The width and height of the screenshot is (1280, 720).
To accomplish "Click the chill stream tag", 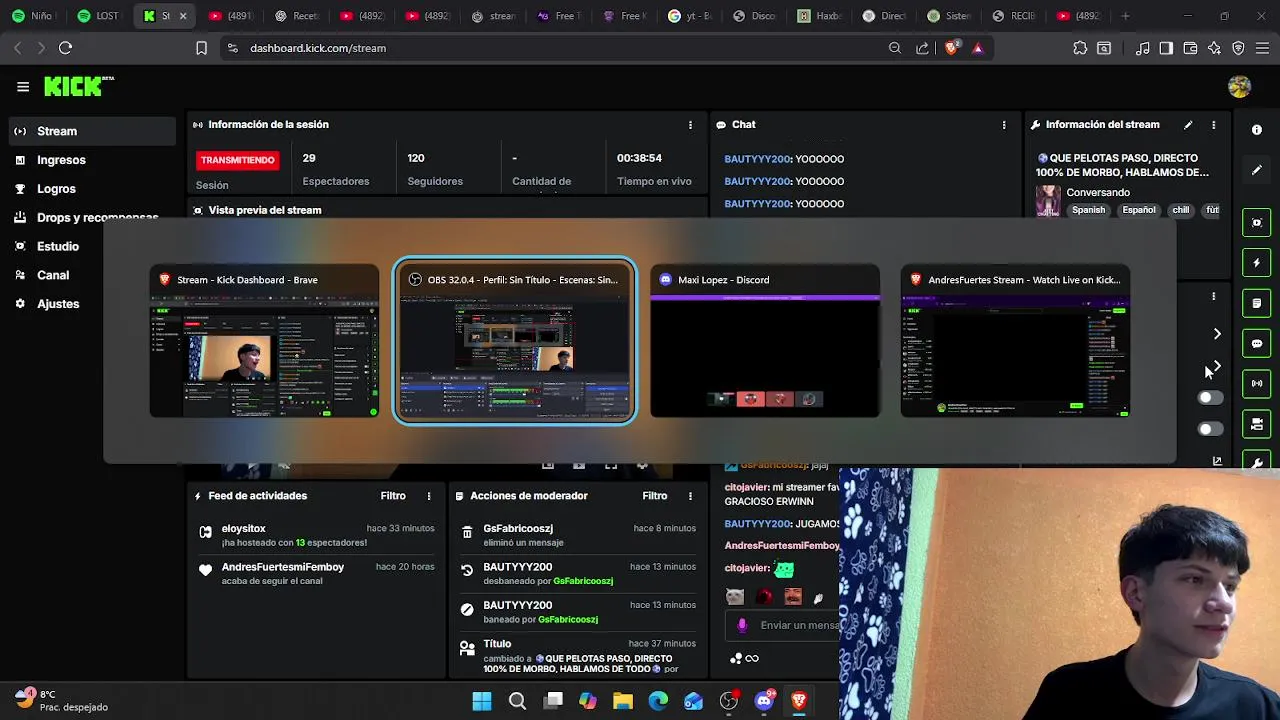I will click(1181, 210).
